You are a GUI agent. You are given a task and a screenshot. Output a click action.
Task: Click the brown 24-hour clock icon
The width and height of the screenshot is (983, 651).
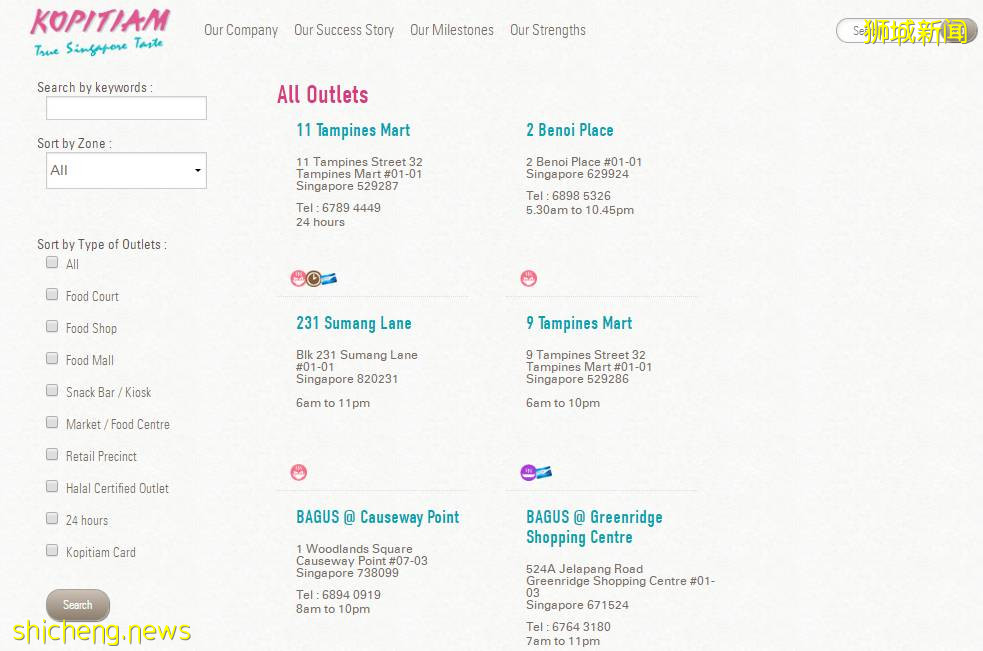313,279
